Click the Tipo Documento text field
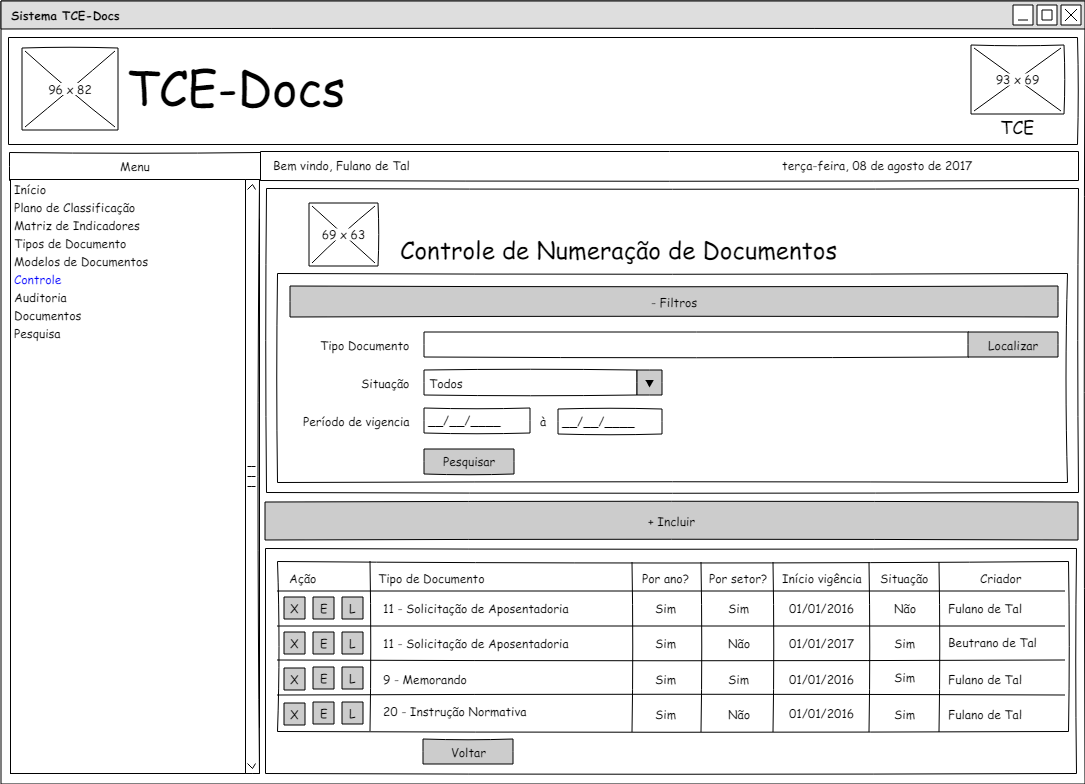Viewport: 1085px width, 784px height. [x=695, y=345]
